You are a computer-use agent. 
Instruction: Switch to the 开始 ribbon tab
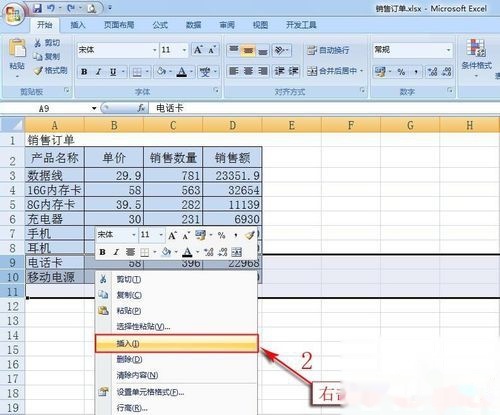point(45,25)
